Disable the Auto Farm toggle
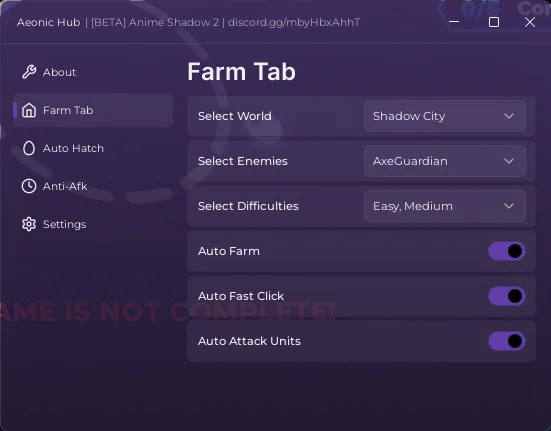Viewport: 551px width, 431px height. [x=507, y=251]
